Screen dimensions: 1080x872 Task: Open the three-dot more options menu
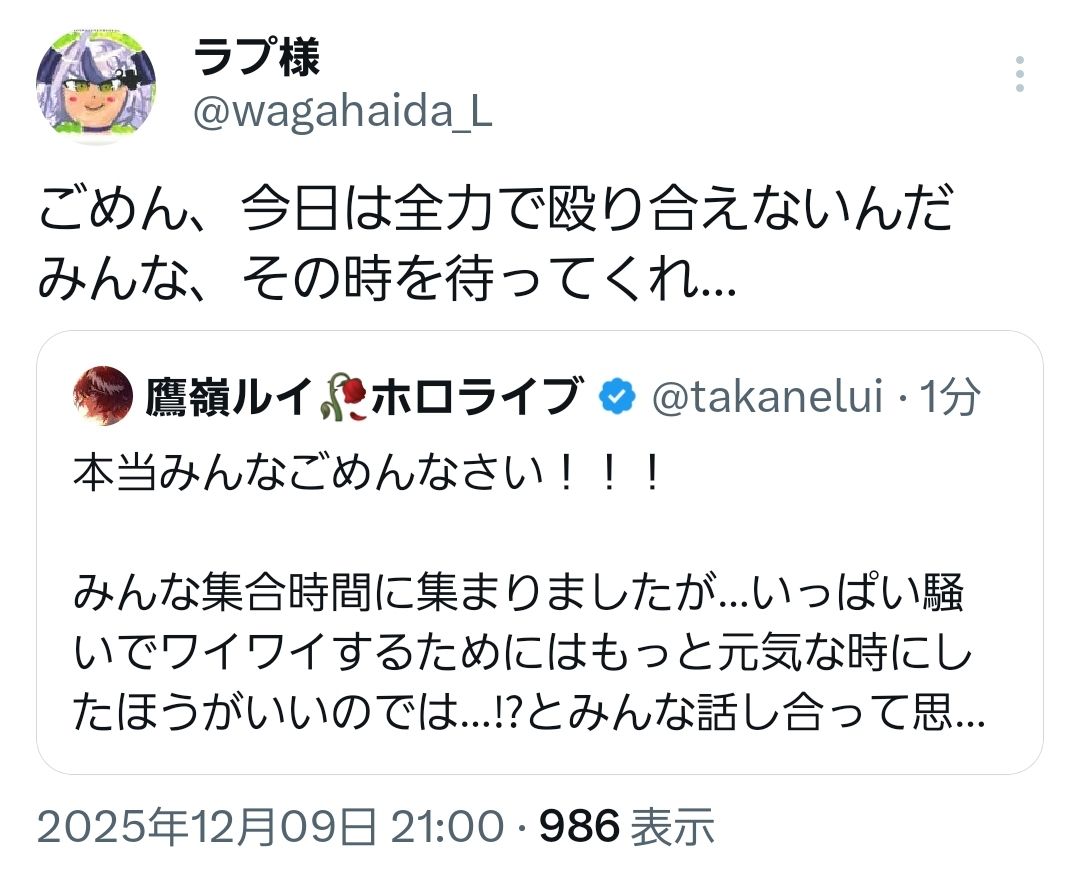point(1019,75)
